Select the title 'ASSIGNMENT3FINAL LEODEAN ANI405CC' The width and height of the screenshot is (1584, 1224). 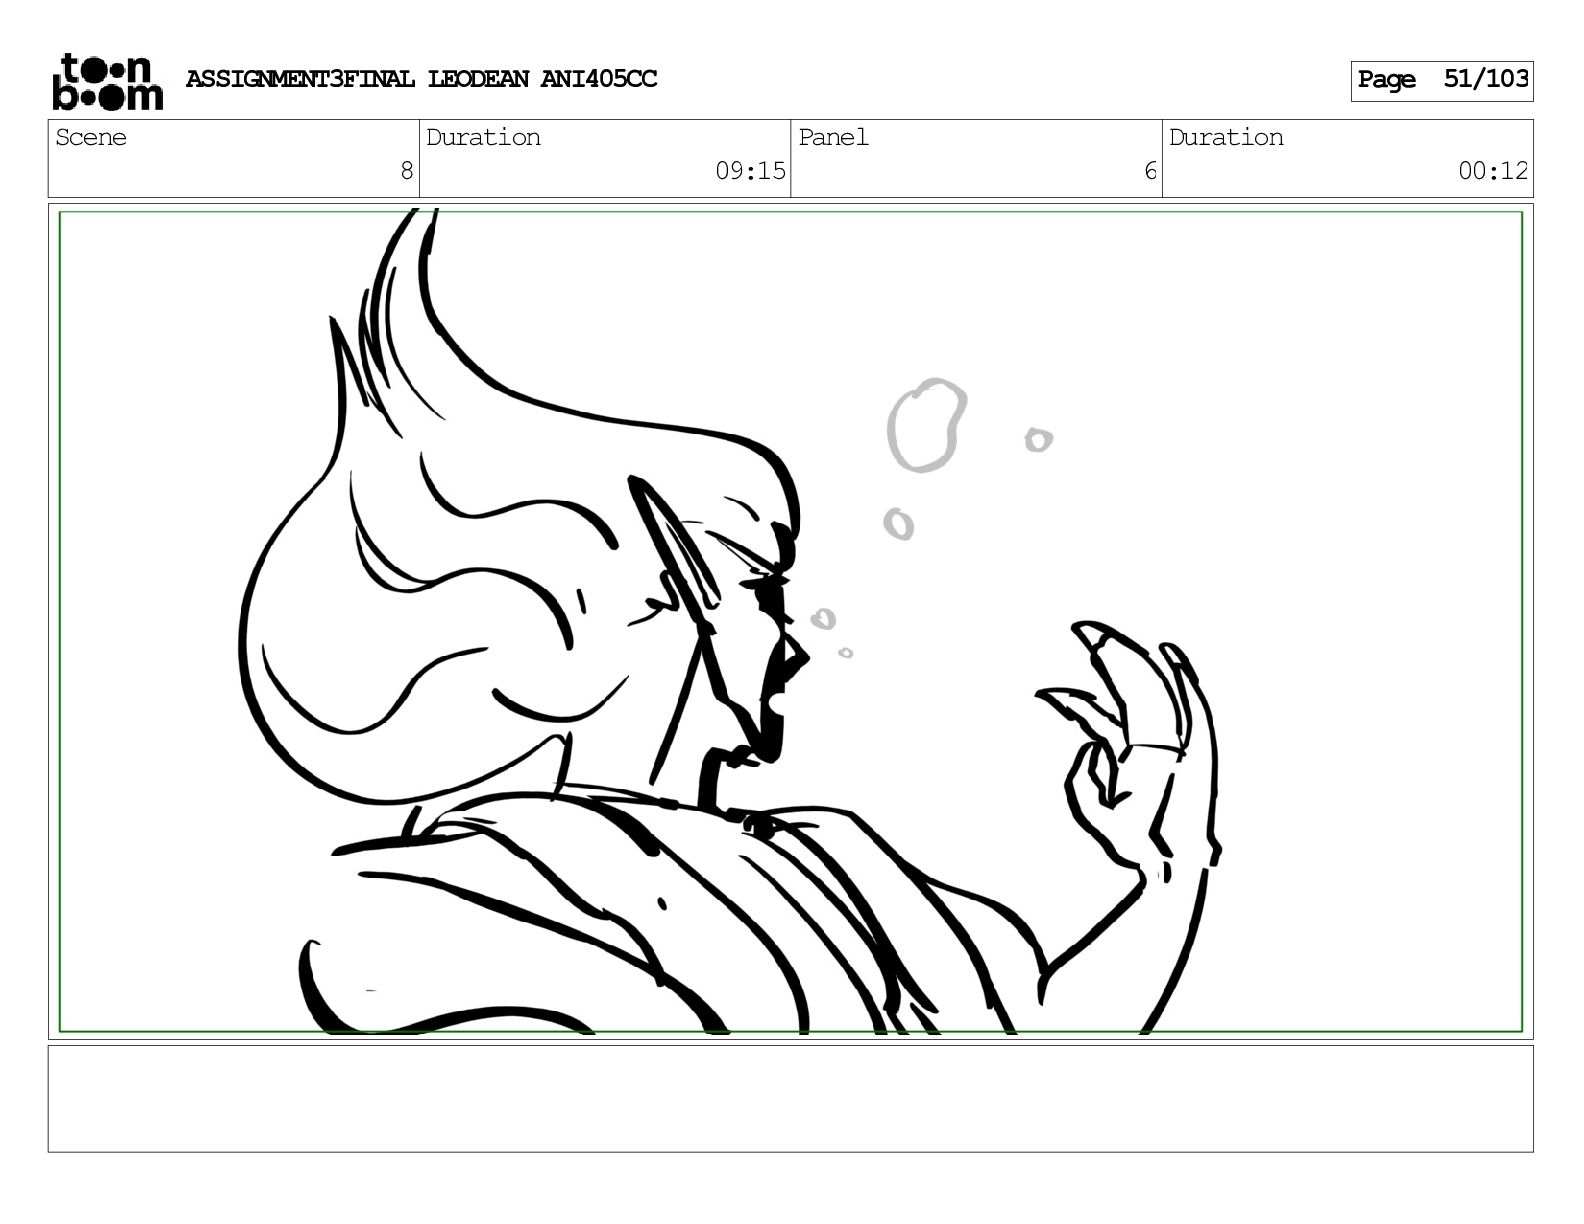tap(421, 79)
